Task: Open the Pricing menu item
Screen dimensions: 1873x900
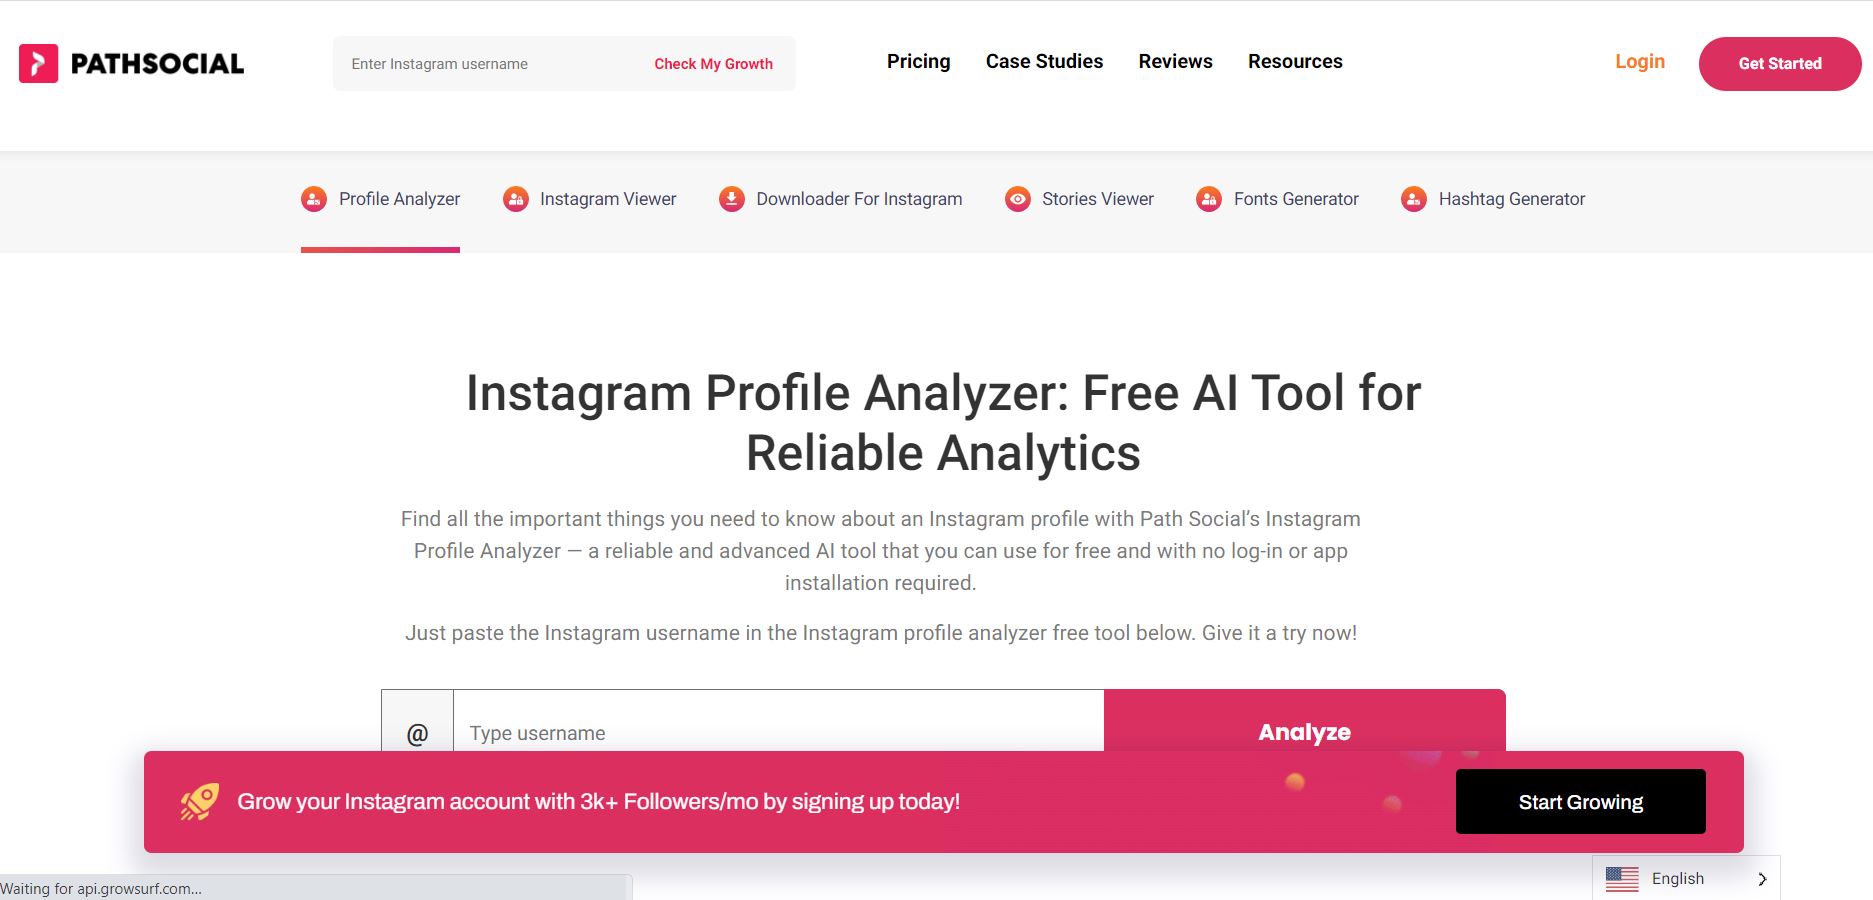Action: click(918, 62)
